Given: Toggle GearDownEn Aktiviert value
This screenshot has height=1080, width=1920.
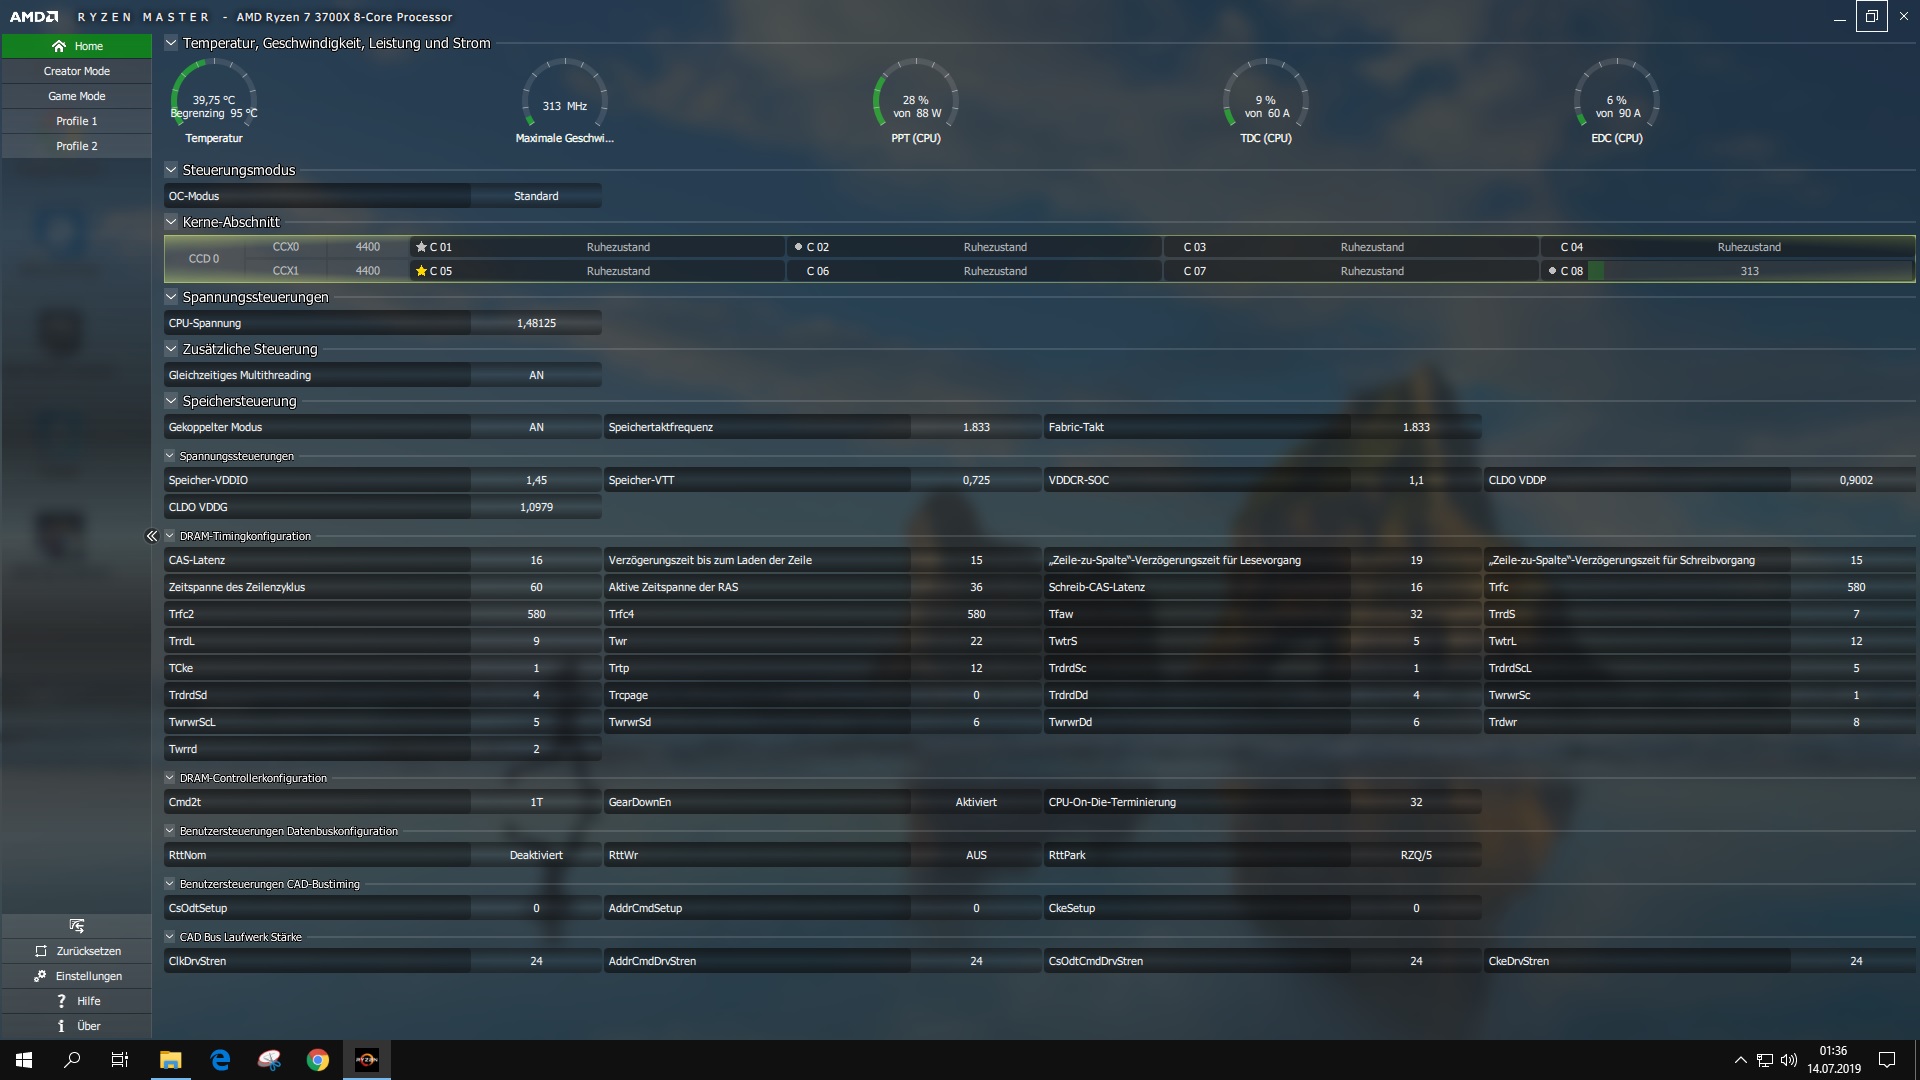Looking at the screenshot, I should pyautogui.click(x=975, y=802).
